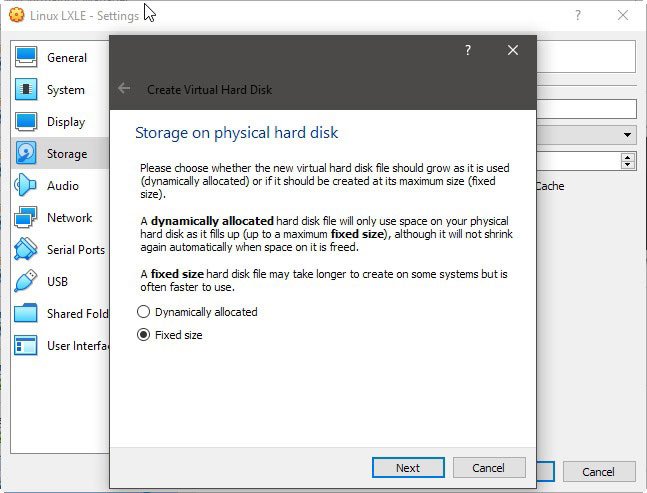This screenshot has height=493, width=647.
Task: Open Network settings category
Action: 69,217
